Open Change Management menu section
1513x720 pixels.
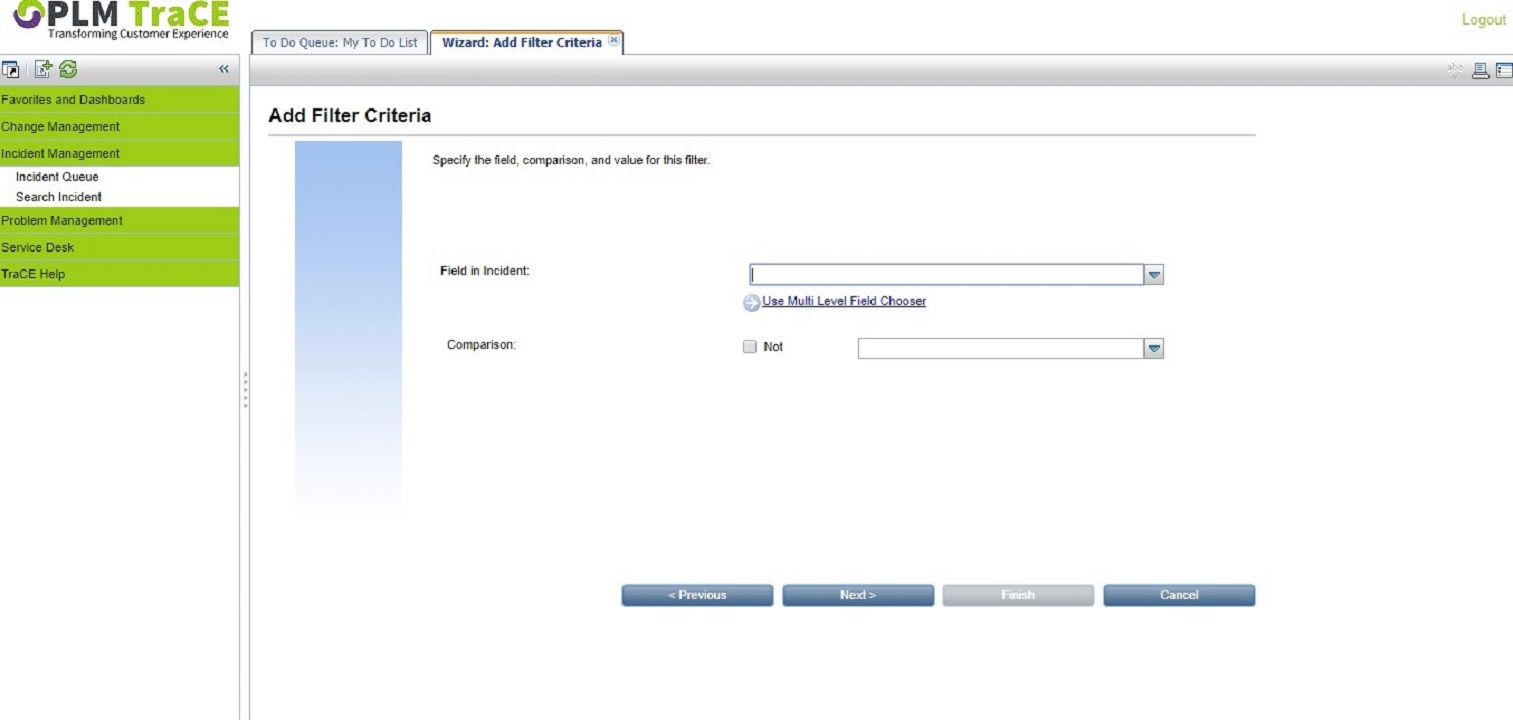pyautogui.click(x=120, y=127)
